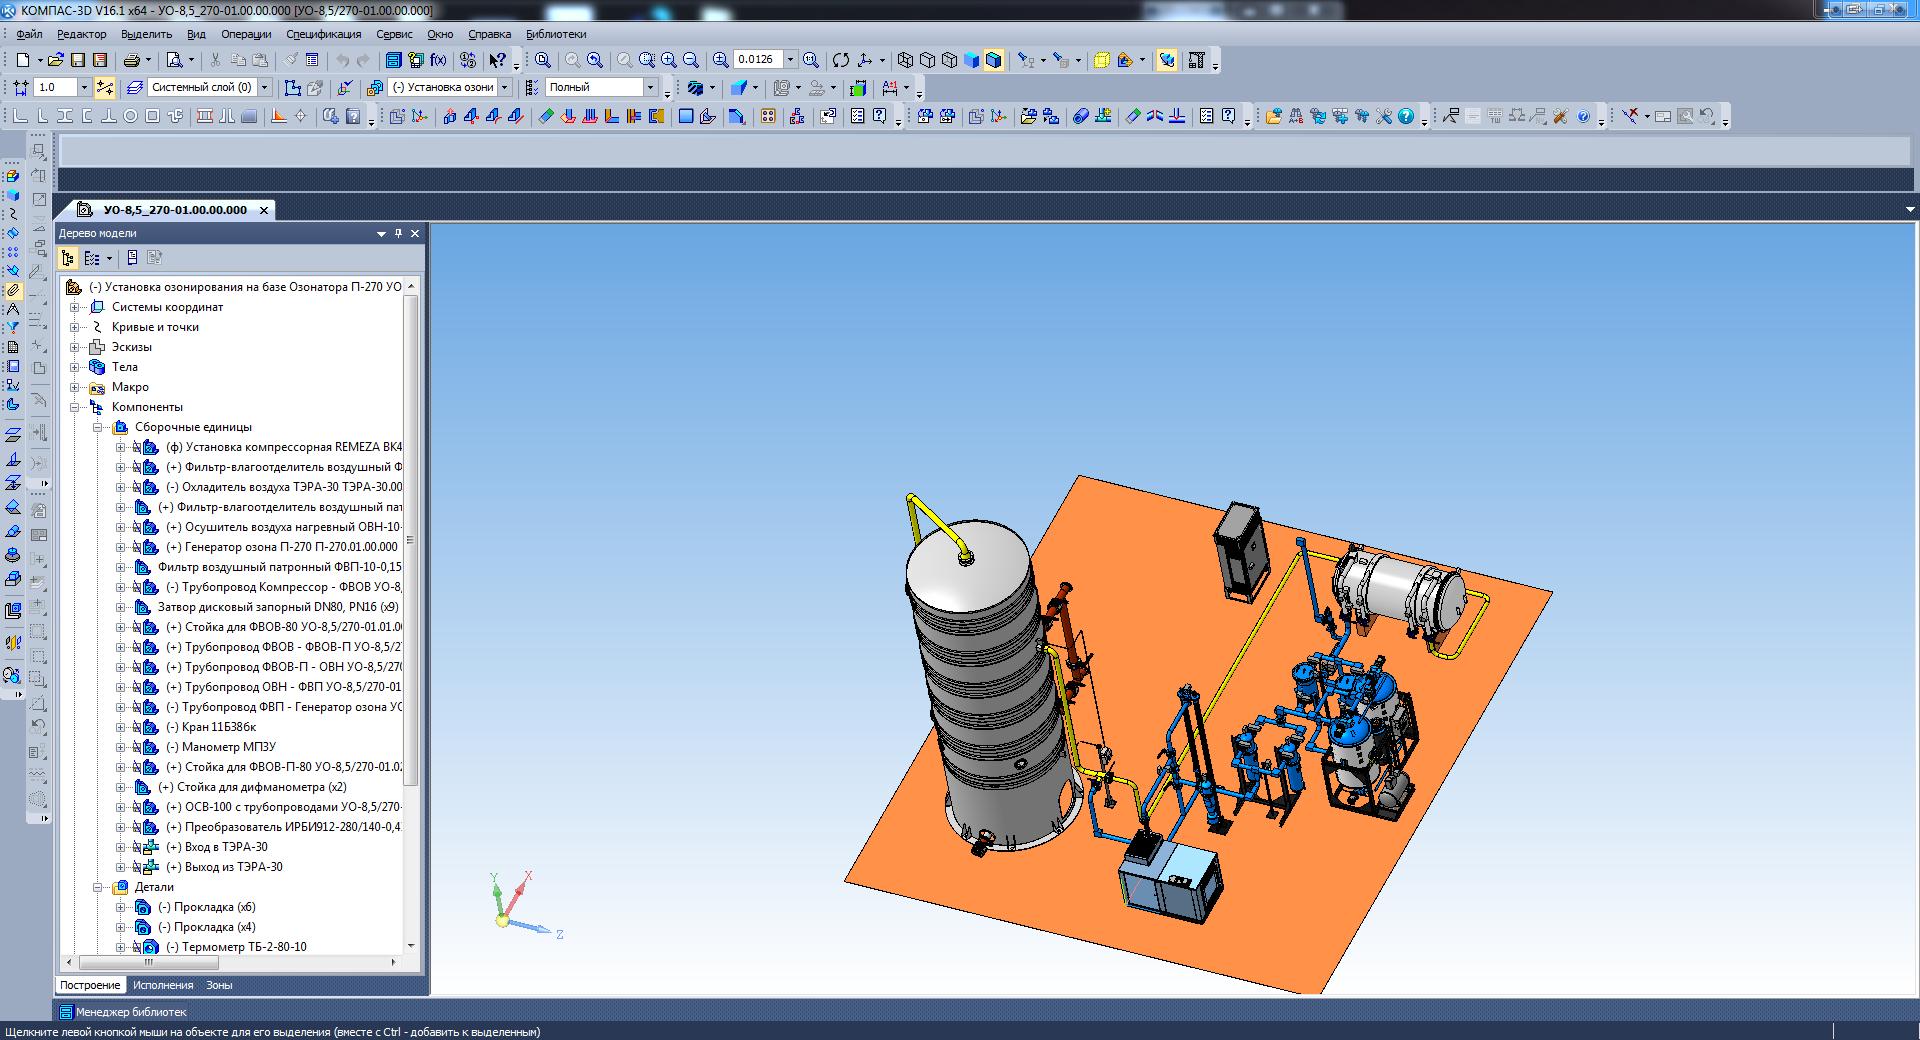Click the Zoom in magnifier icon
This screenshot has width=1920, height=1040.
(x=669, y=60)
